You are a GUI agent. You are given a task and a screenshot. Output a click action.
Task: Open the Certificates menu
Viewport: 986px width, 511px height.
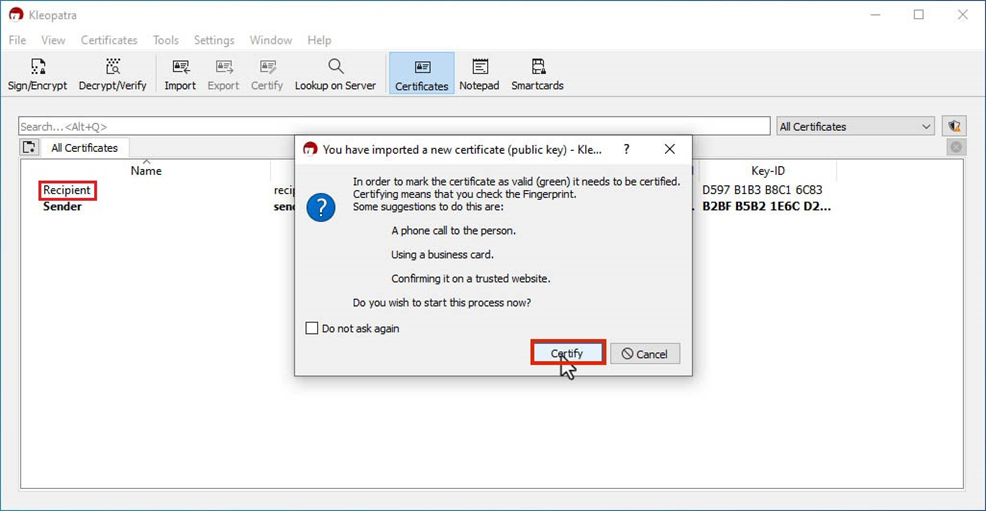(109, 40)
